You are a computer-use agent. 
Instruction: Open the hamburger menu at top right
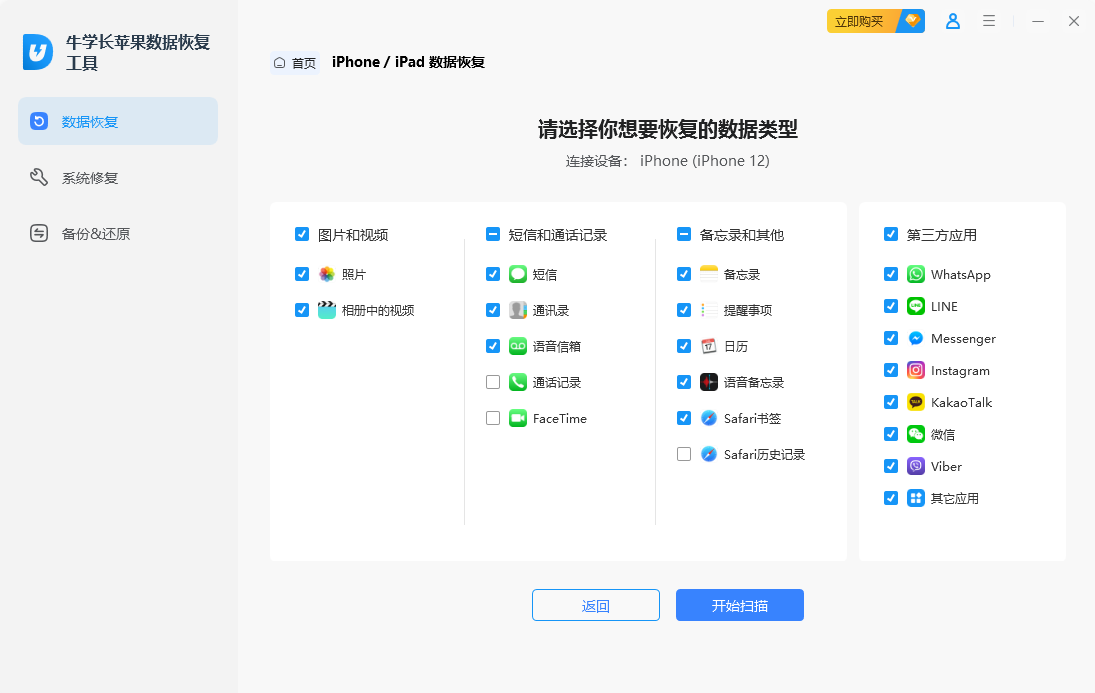click(x=989, y=21)
